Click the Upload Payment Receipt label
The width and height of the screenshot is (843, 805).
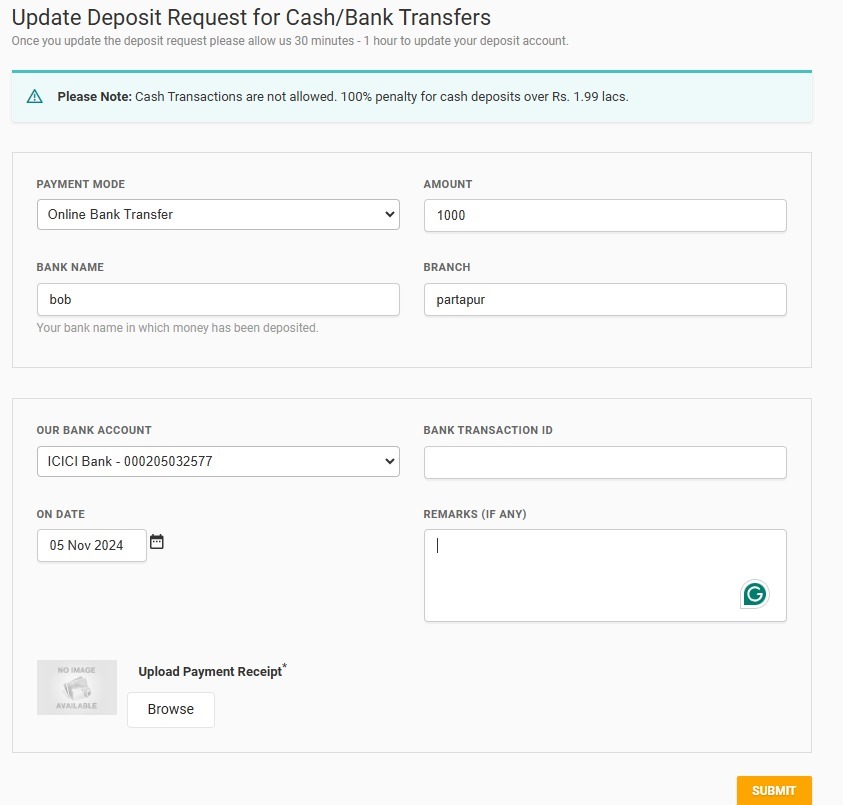click(210, 672)
